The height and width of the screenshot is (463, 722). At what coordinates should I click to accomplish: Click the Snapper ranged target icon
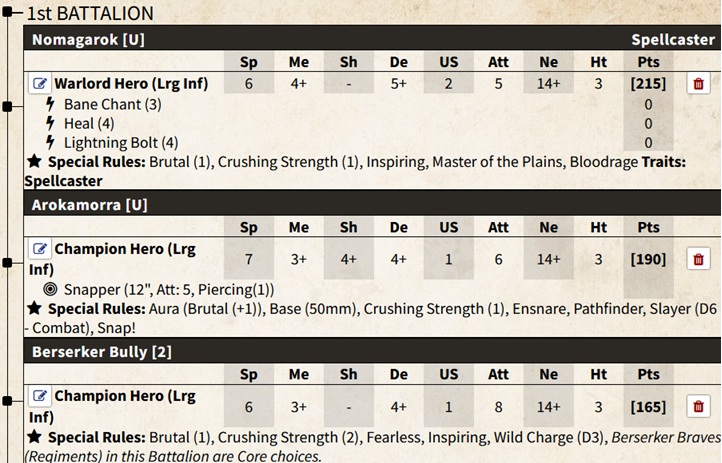pyautogui.click(x=50, y=289)
